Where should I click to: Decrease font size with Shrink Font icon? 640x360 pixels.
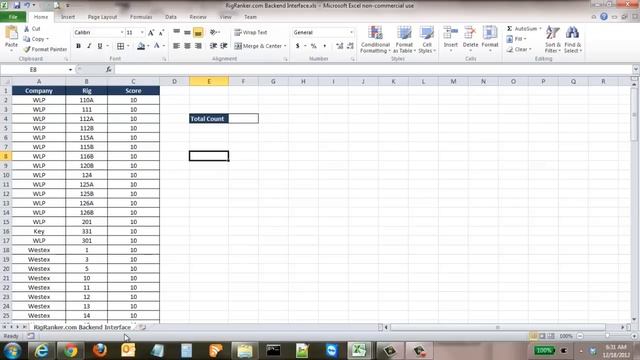point(161,33)
